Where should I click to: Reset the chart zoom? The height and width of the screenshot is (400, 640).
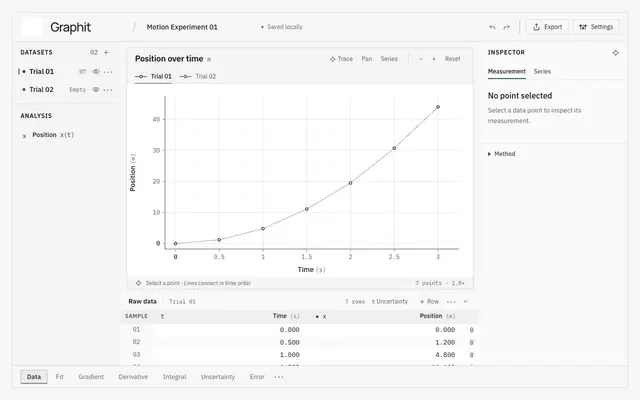pos(453,59)
